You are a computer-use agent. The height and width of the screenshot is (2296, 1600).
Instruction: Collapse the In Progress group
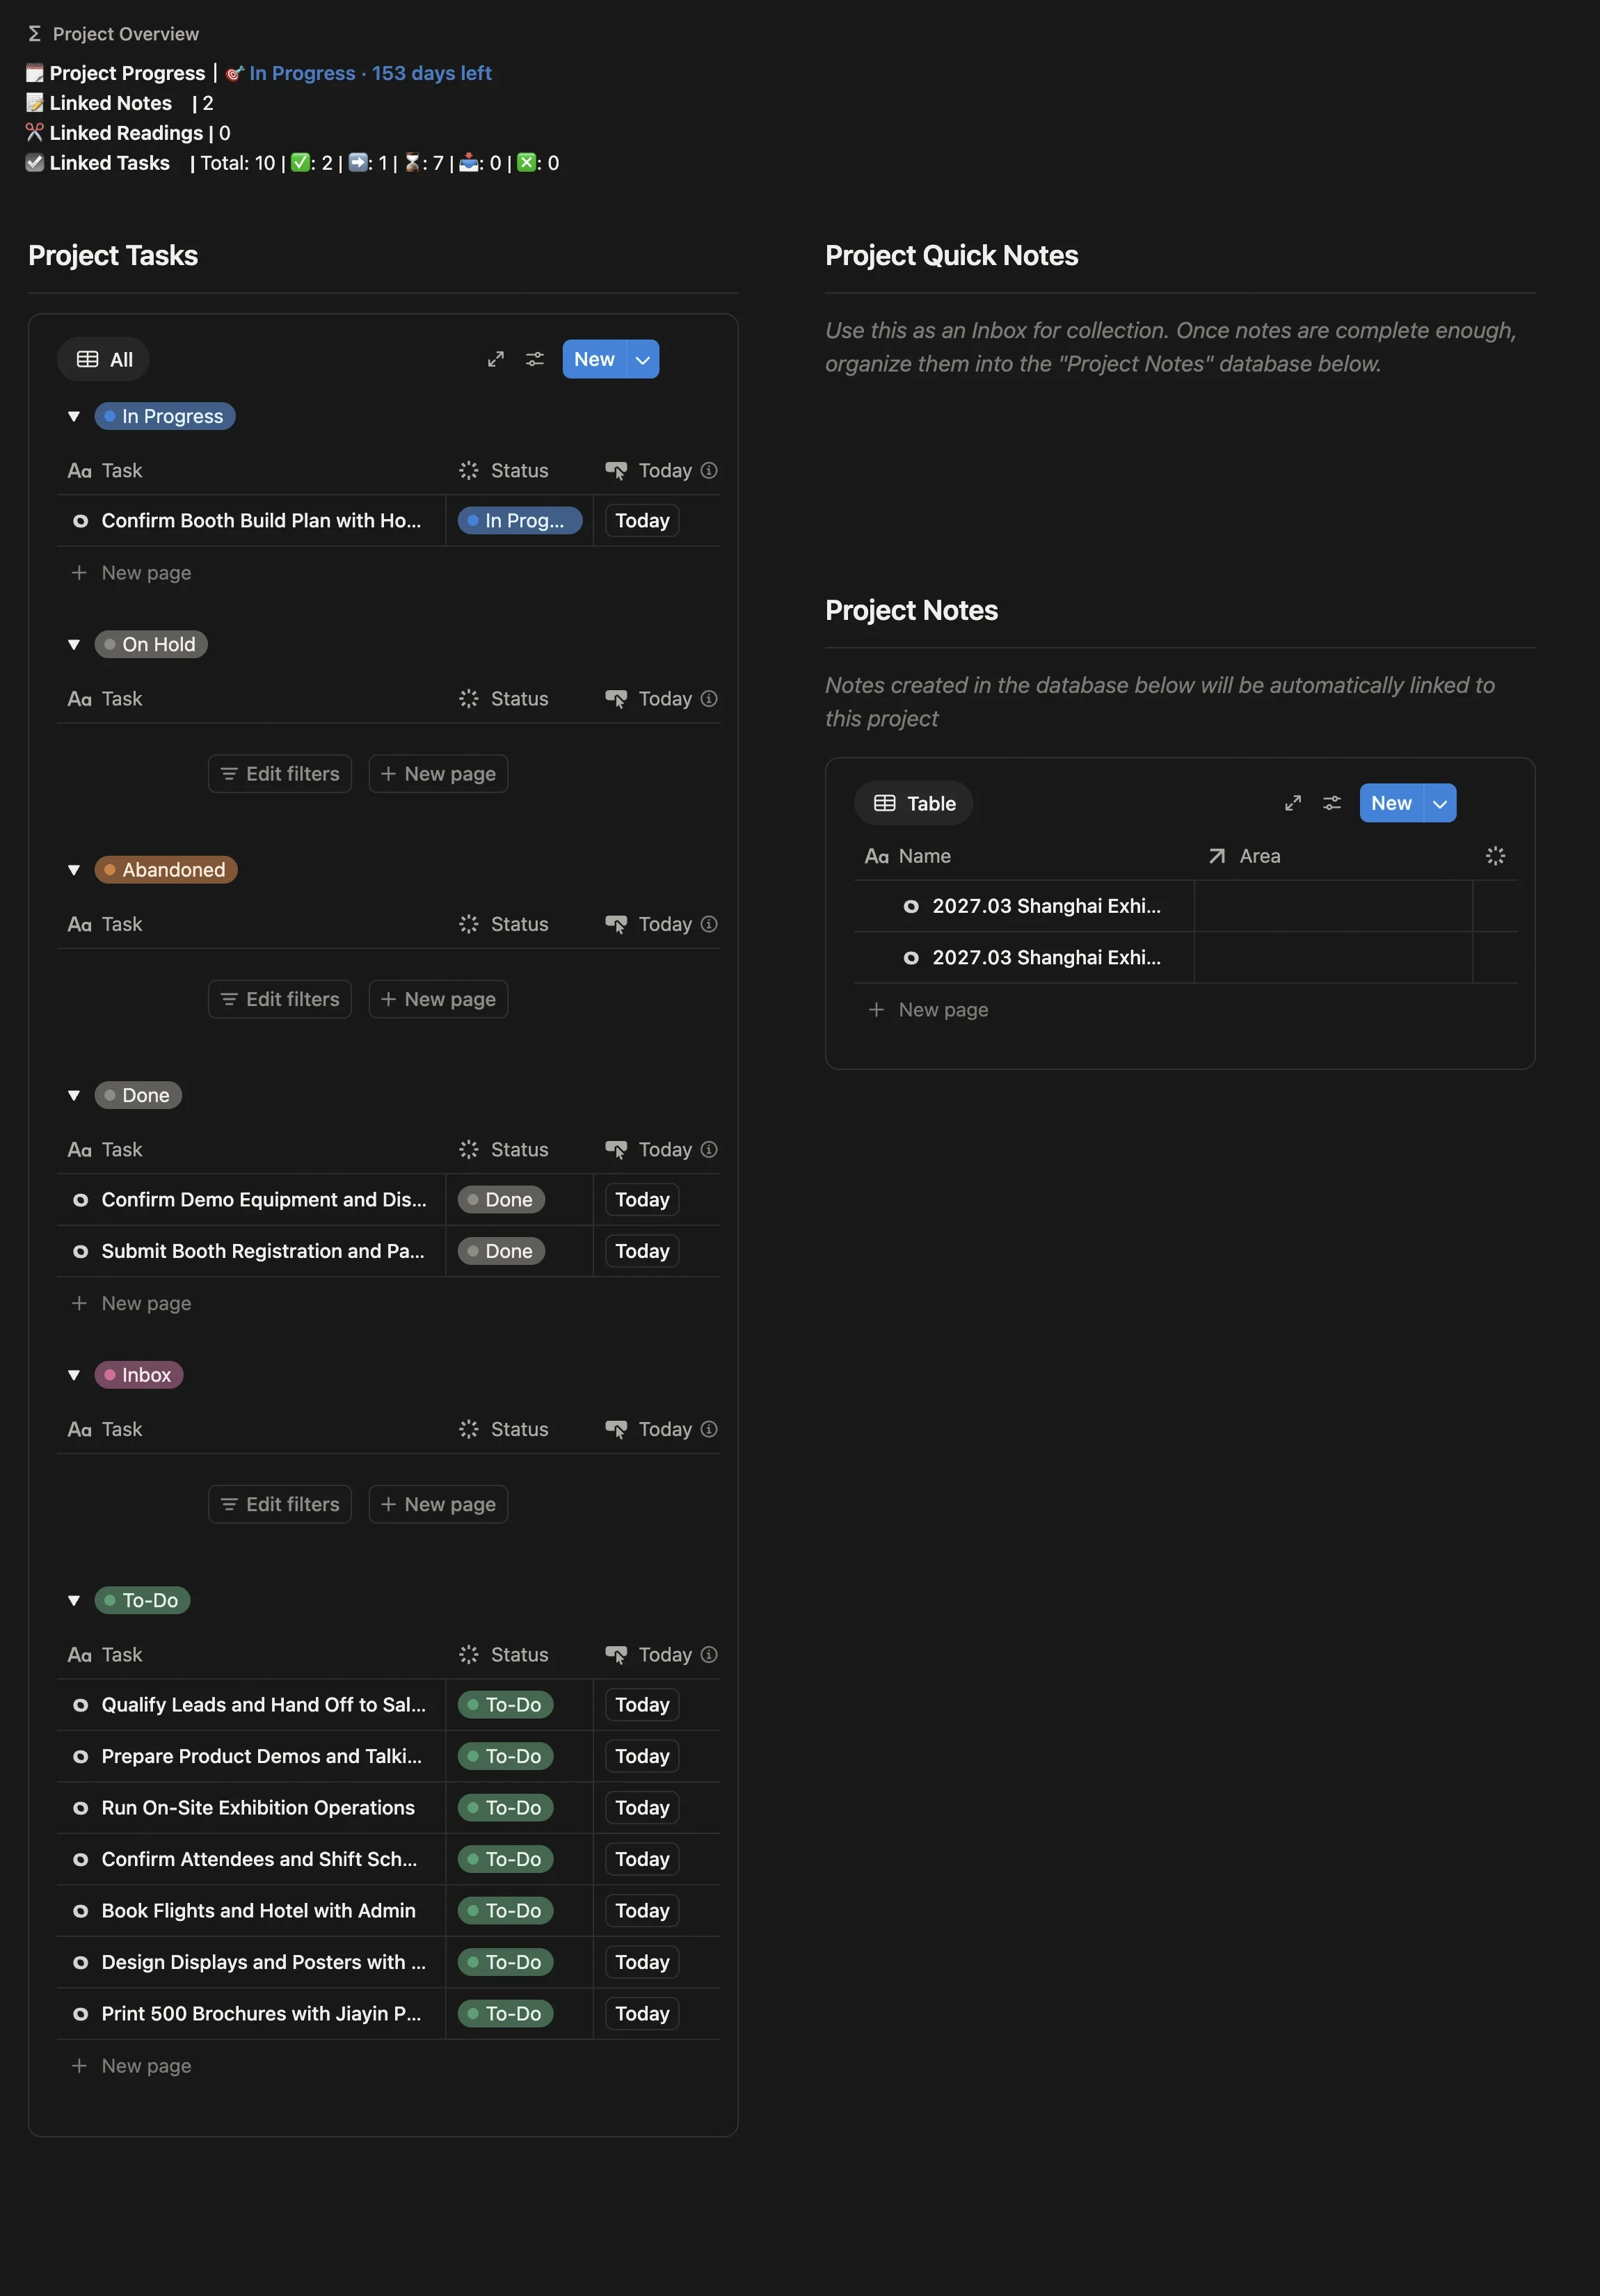(74, 417)
